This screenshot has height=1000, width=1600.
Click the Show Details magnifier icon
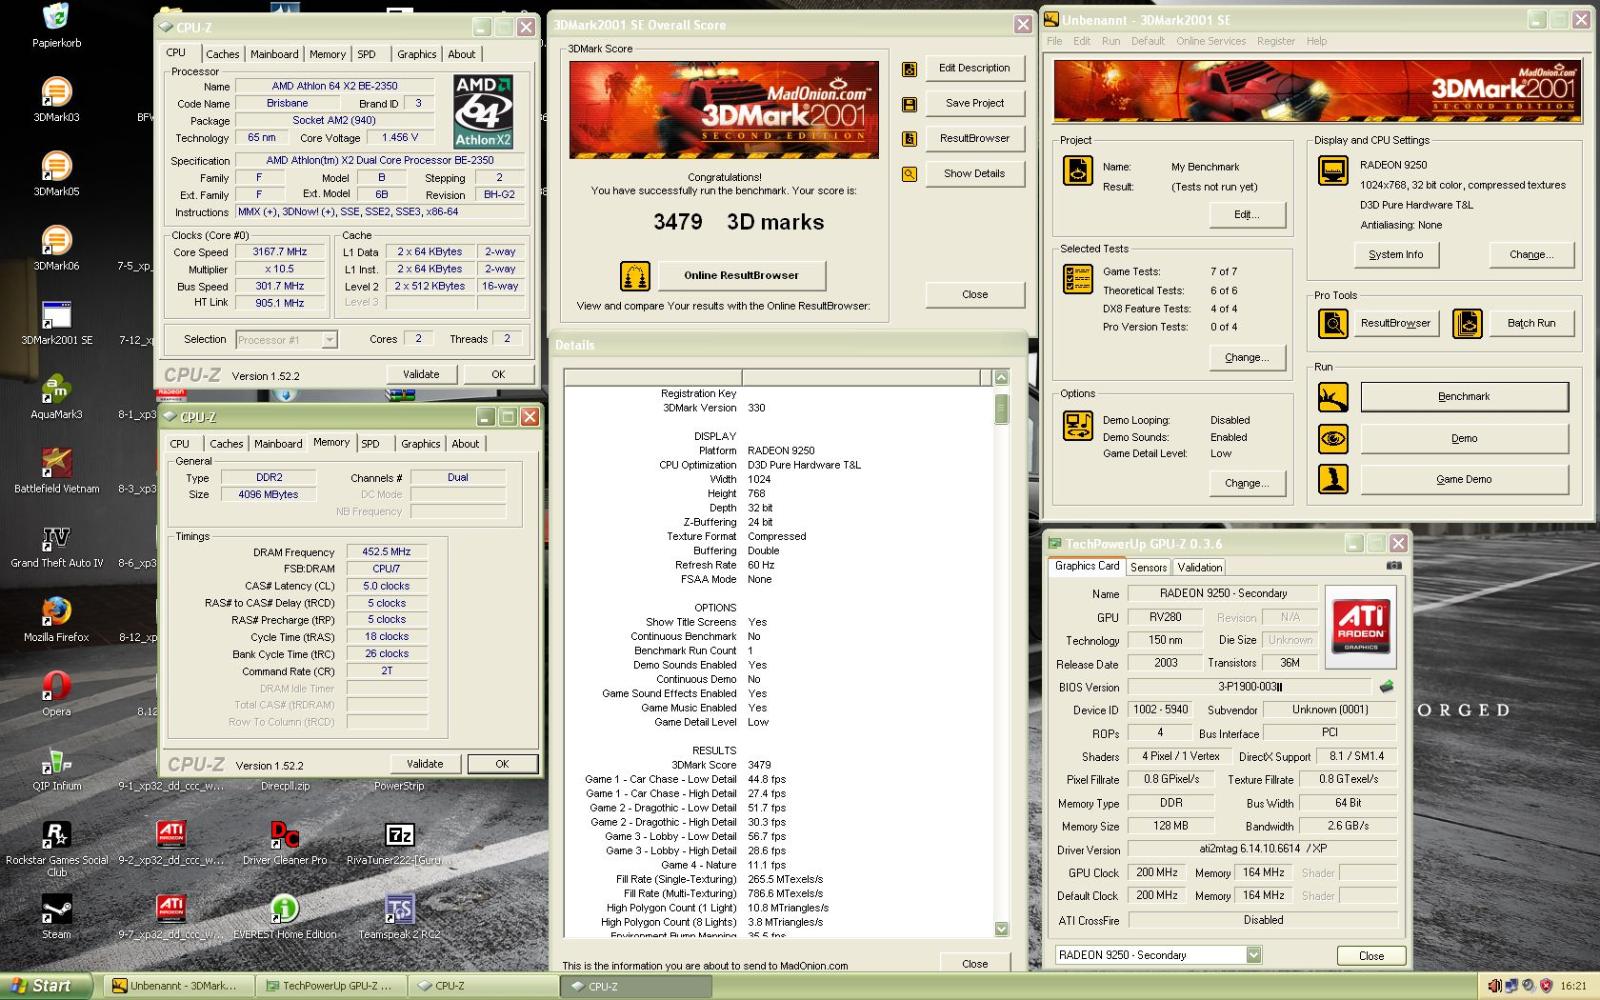click(909, 174)
